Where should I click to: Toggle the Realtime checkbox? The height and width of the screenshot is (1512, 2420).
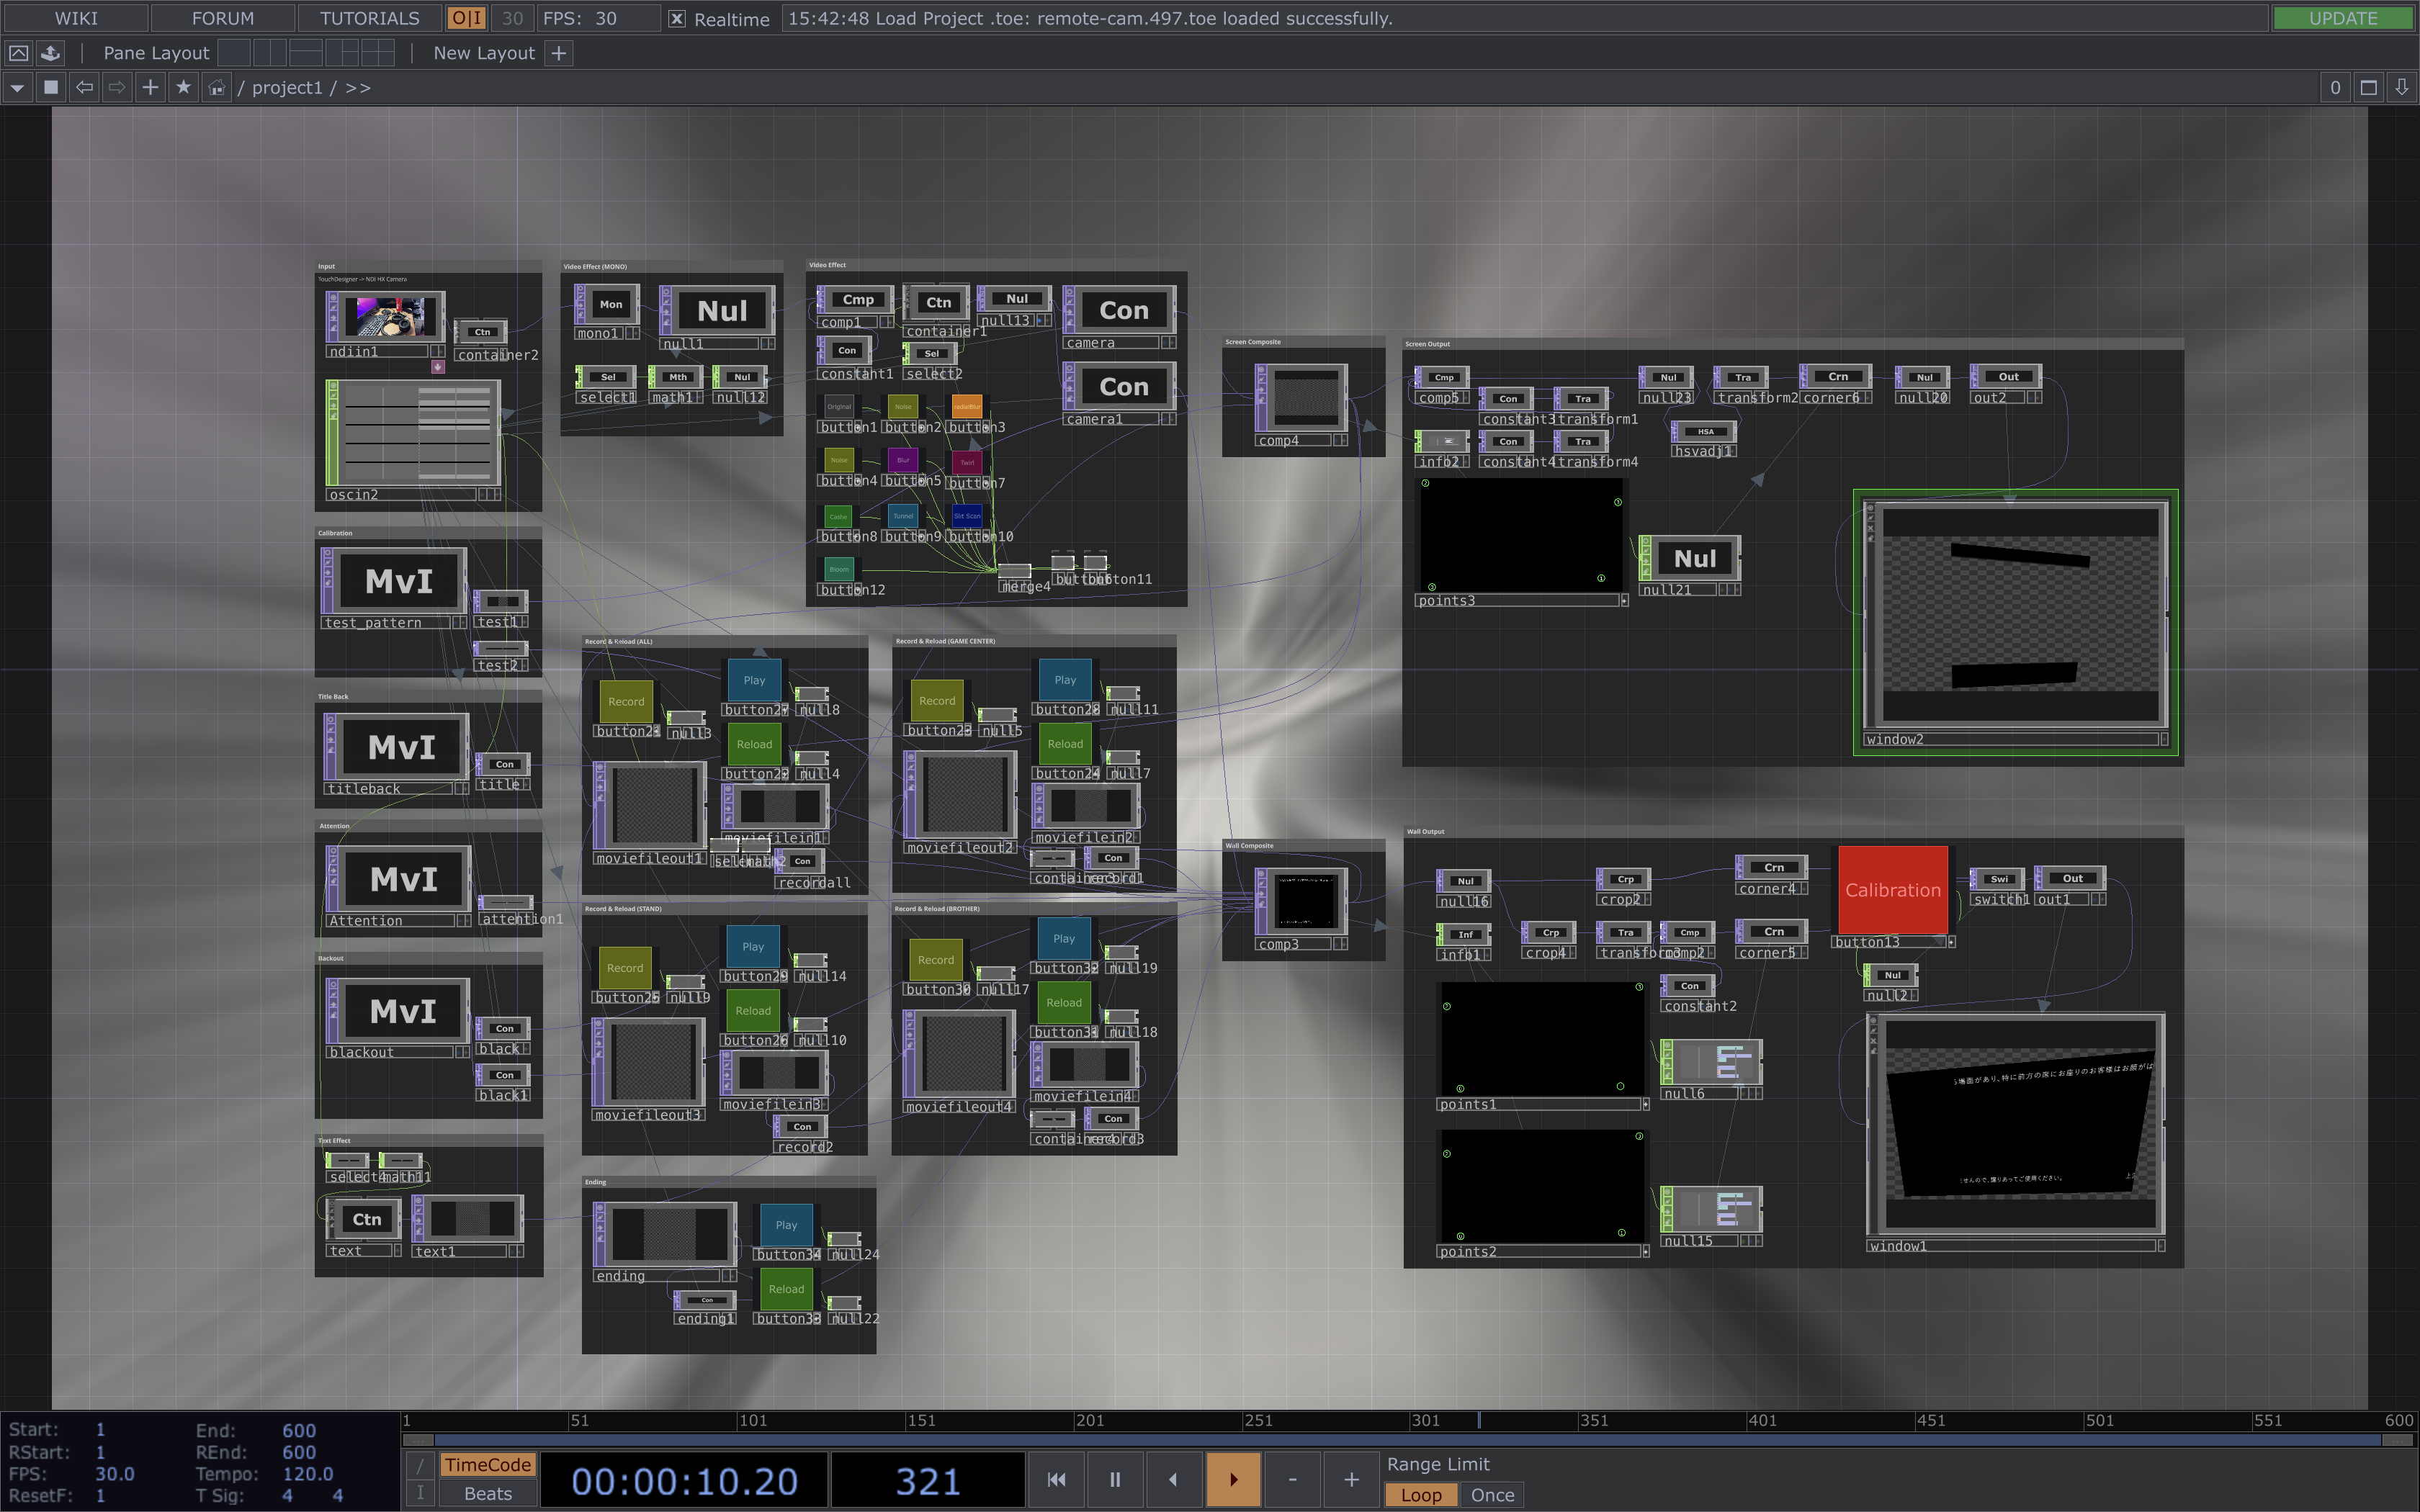pos(677,19)
